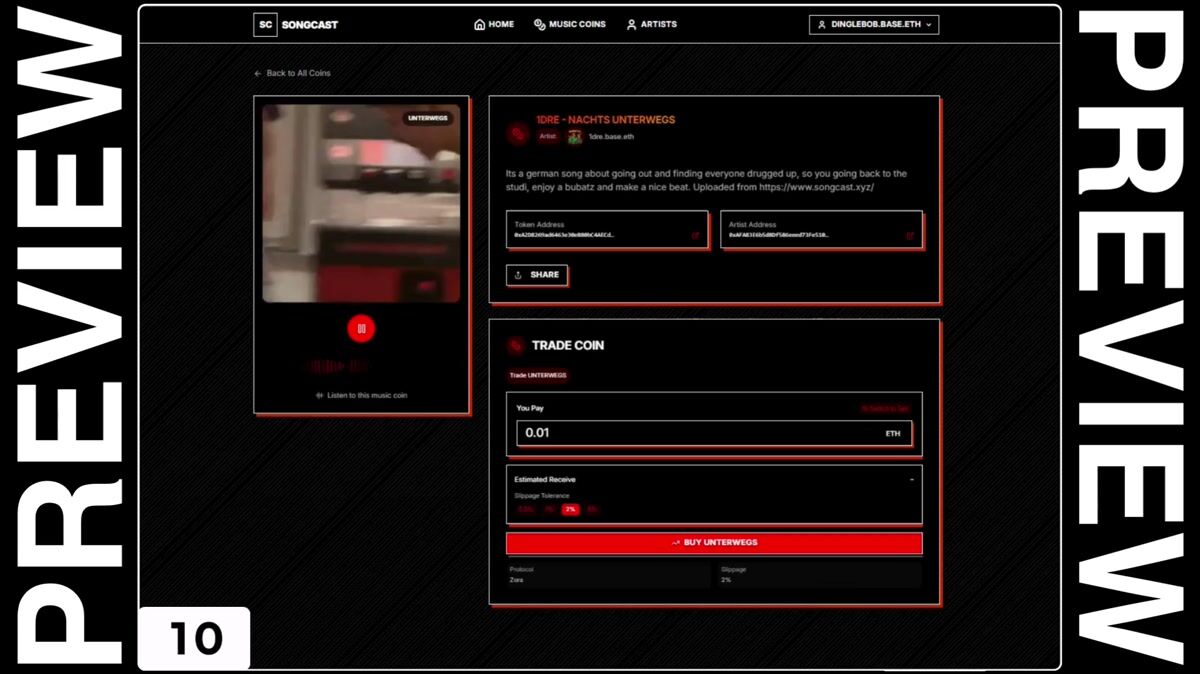1200x674 pixels.
Task: Switch to sell mode link
Action: pyautogui.click(x=885, y=409)
